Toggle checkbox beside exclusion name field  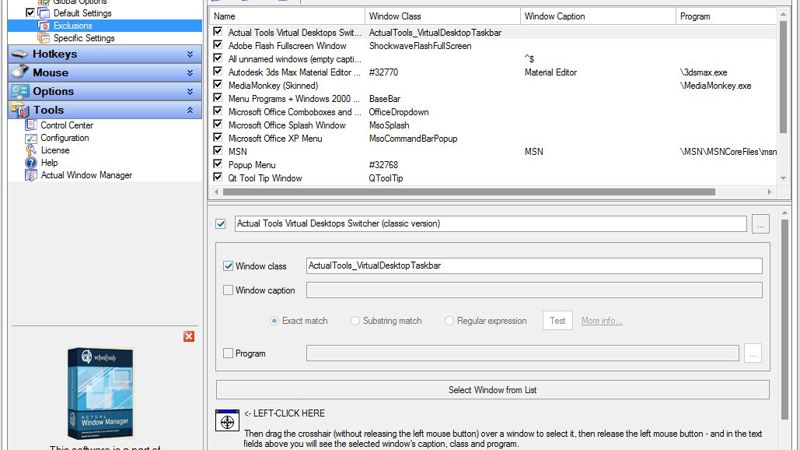point(220,223)
